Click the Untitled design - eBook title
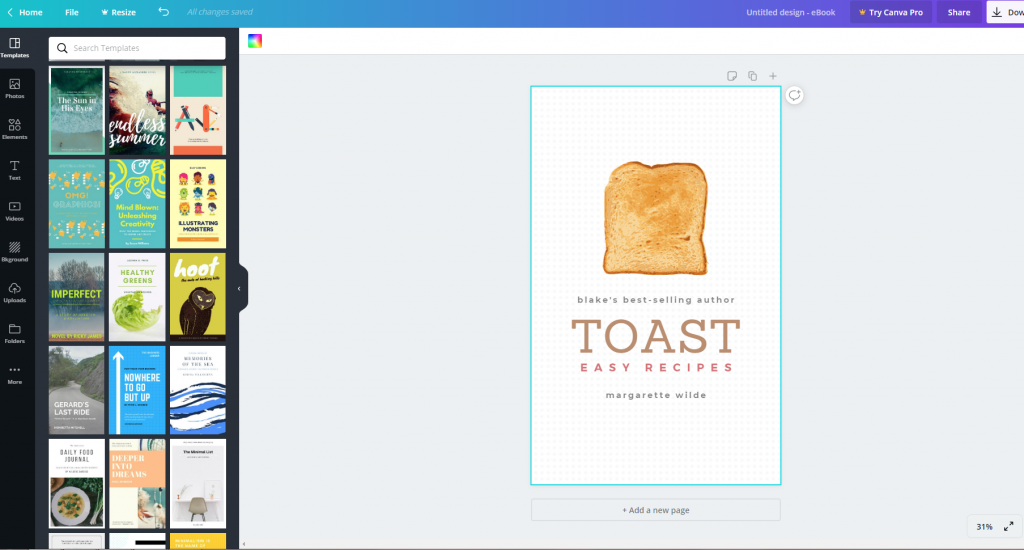The width and height of the screenshot is (1024, 550). 790,12
